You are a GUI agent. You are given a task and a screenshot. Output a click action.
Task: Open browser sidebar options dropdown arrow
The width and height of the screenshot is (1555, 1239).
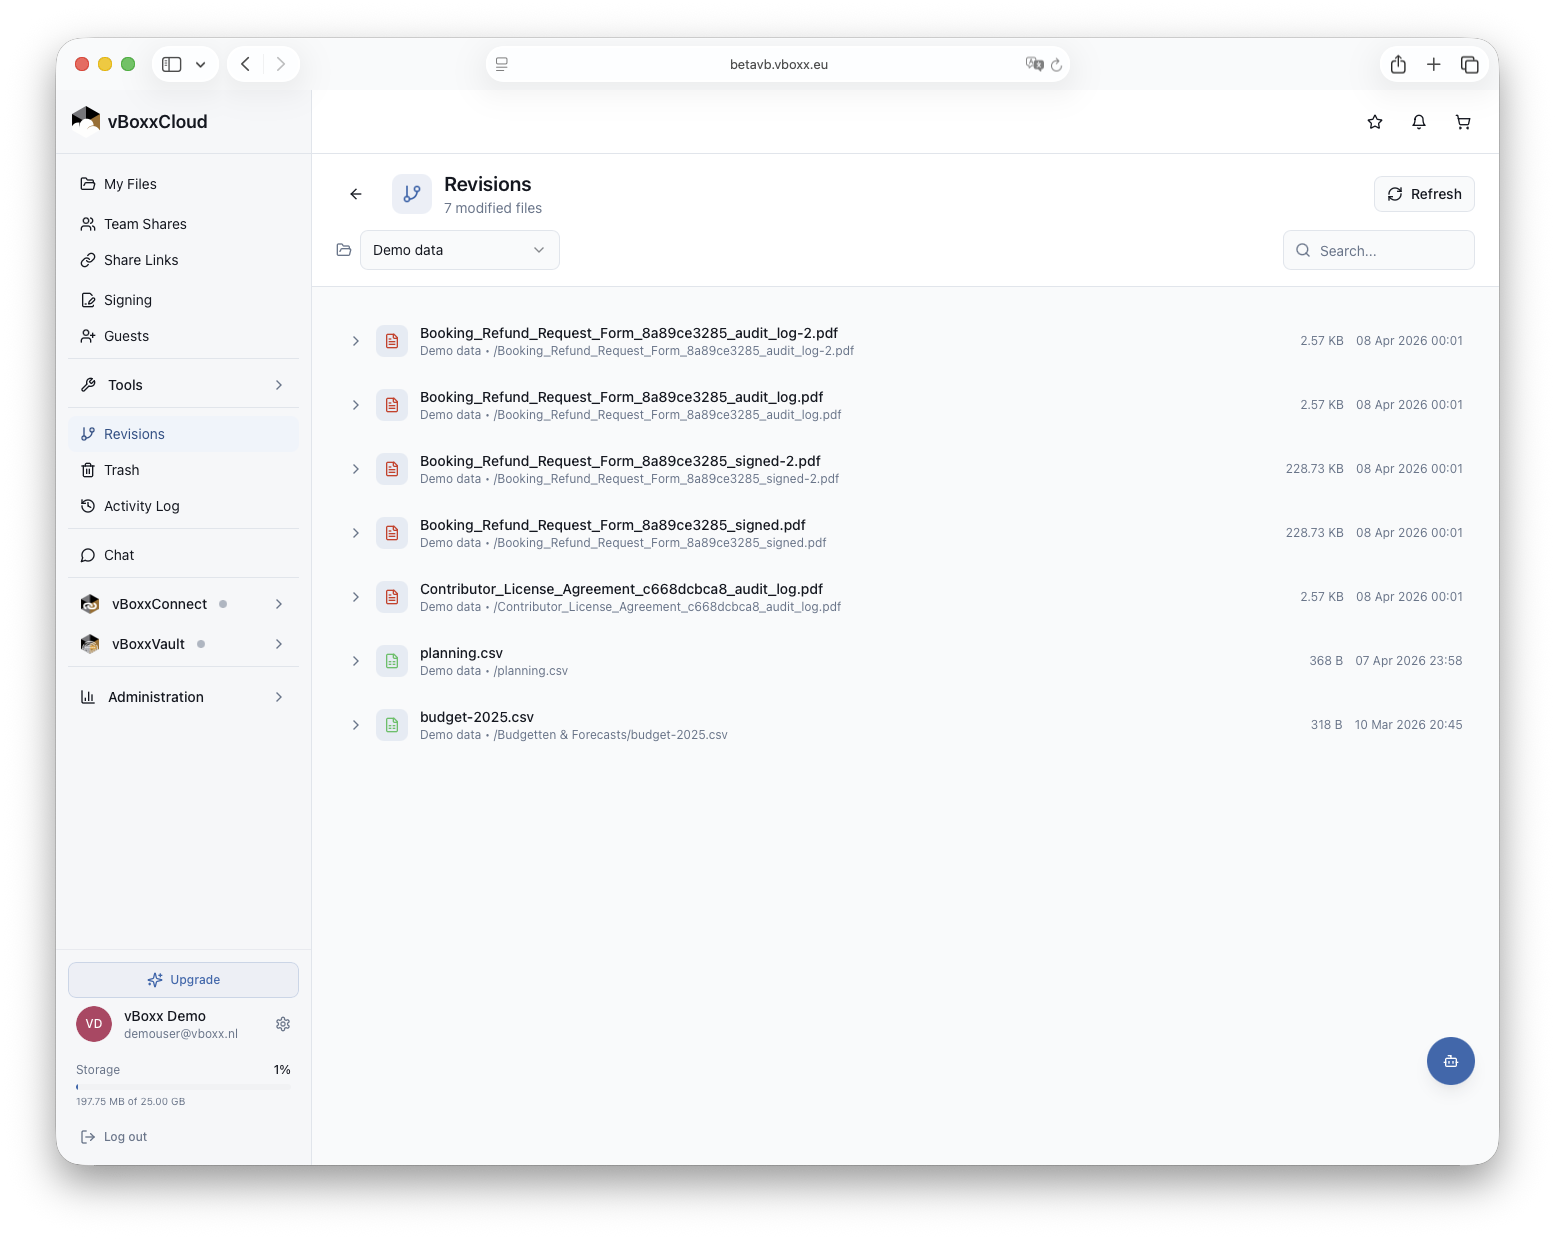[201, 64]
